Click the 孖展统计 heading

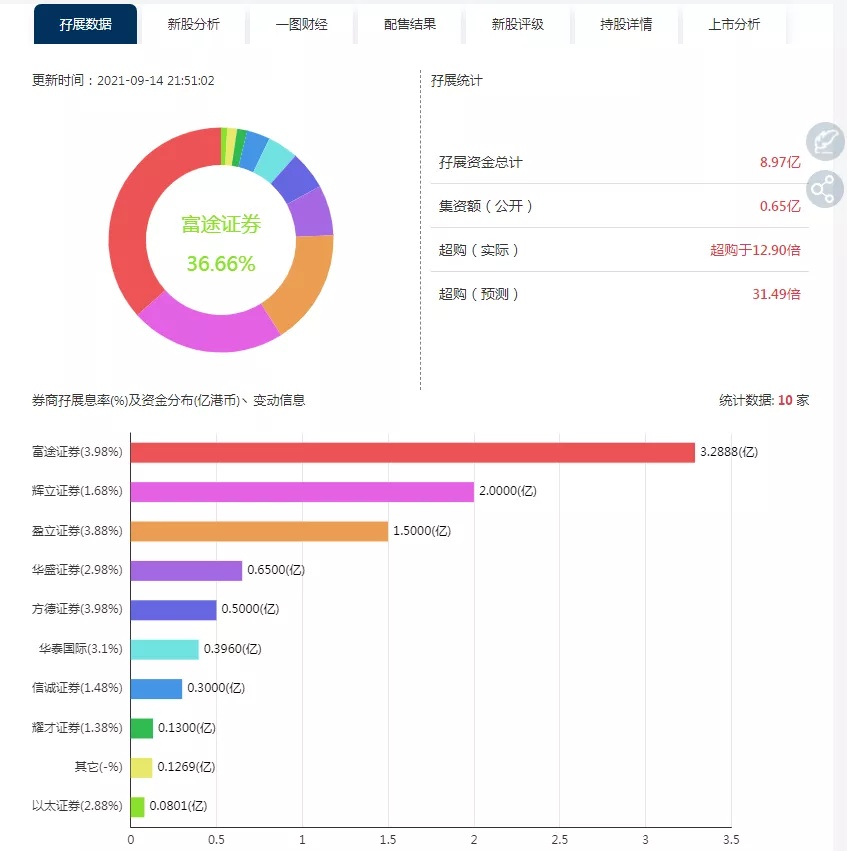(456, 81)
